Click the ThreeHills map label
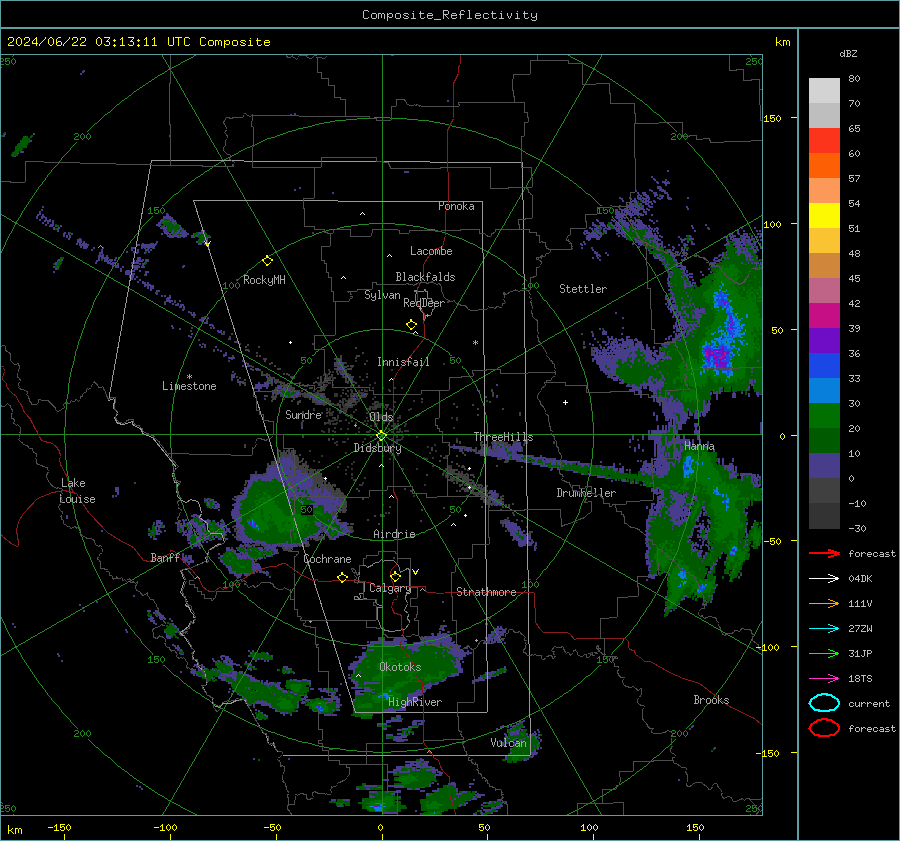 click(503, 437)
